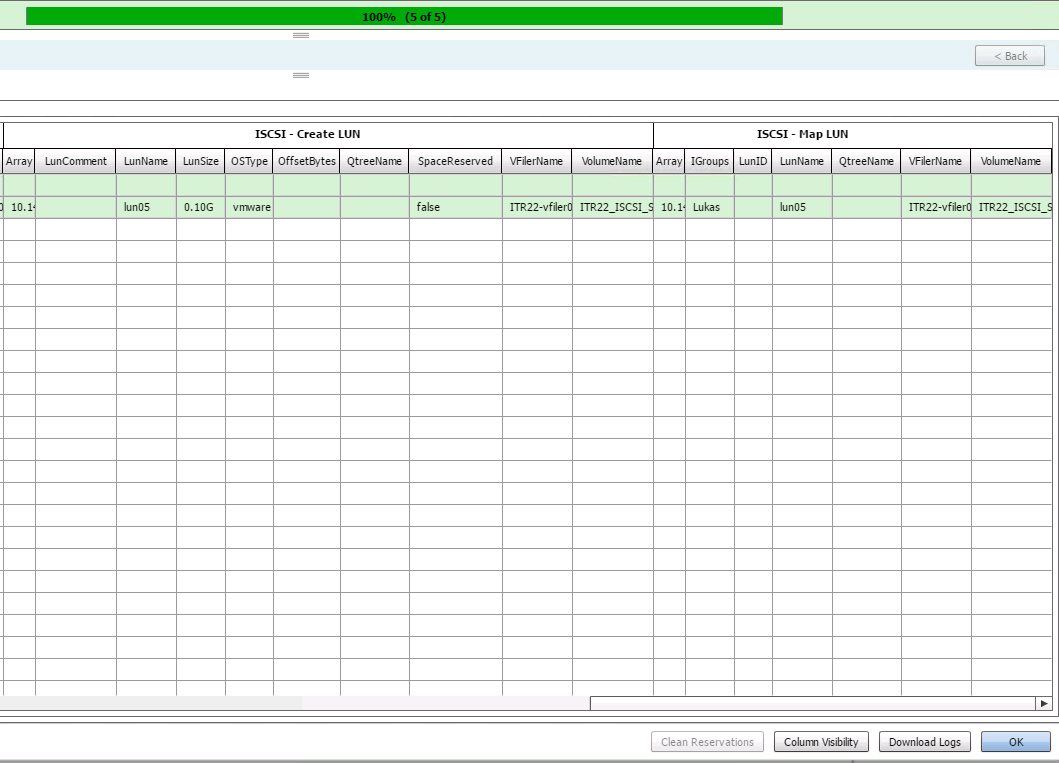Click the lower pane splitter grip above table
This screenshot has width=1059, height=763.
[301, 75]
